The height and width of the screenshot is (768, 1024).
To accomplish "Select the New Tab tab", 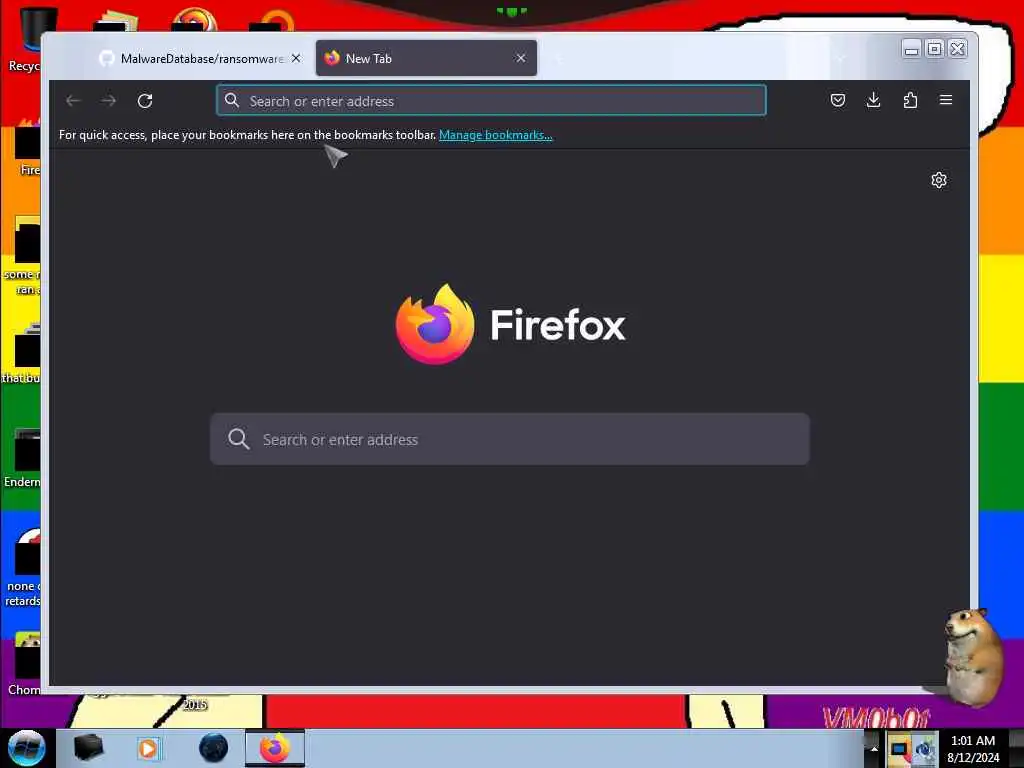I will 426,58.
